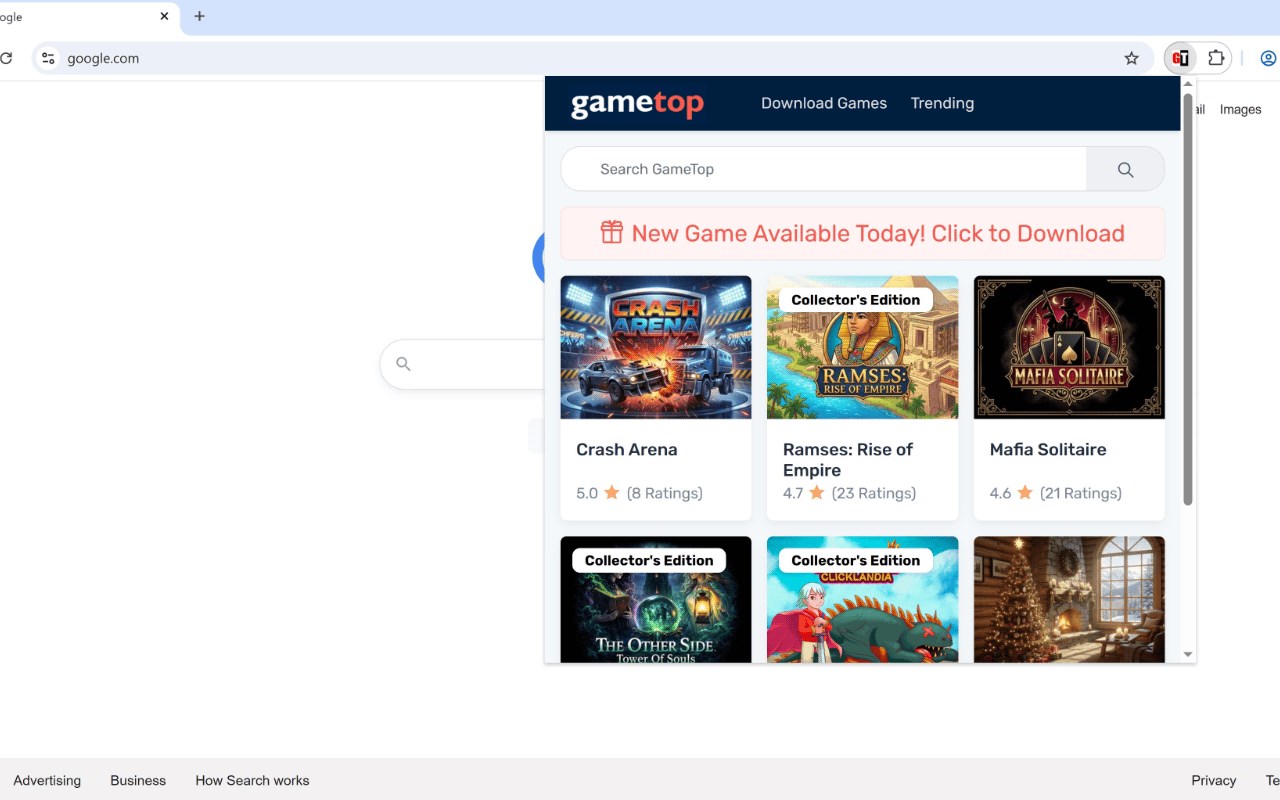Open a new tab with the plus button
The image size is (1280, 800).
[199, 16]
